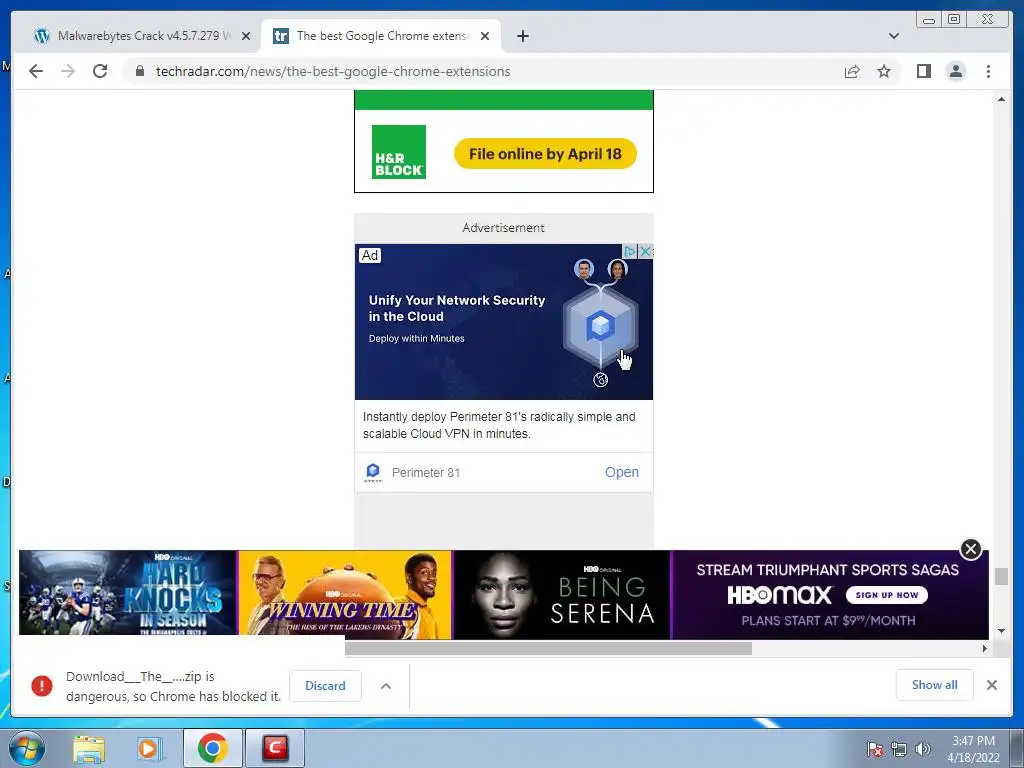Screen dimensions: 1024x768
Task: Click the HBO Max logo in banner
Action: point(779,595)
